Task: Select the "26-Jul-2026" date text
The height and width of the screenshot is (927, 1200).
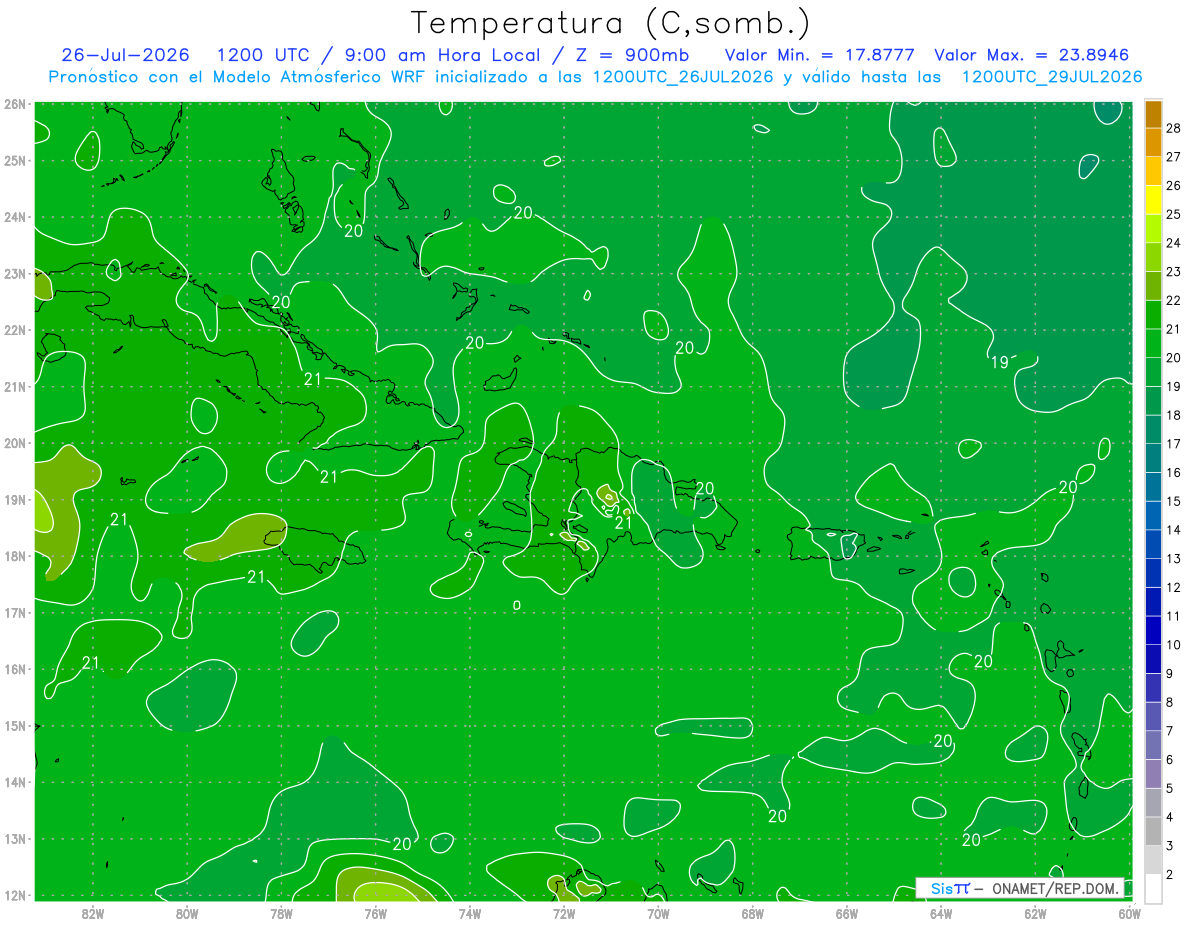Action: click(x=128, y=55)
